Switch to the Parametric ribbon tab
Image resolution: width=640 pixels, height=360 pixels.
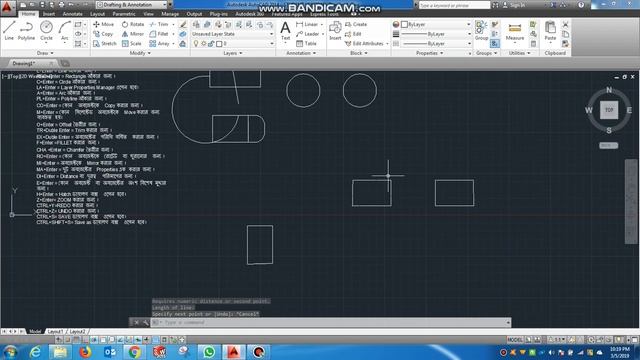click(x=124, y=14)
